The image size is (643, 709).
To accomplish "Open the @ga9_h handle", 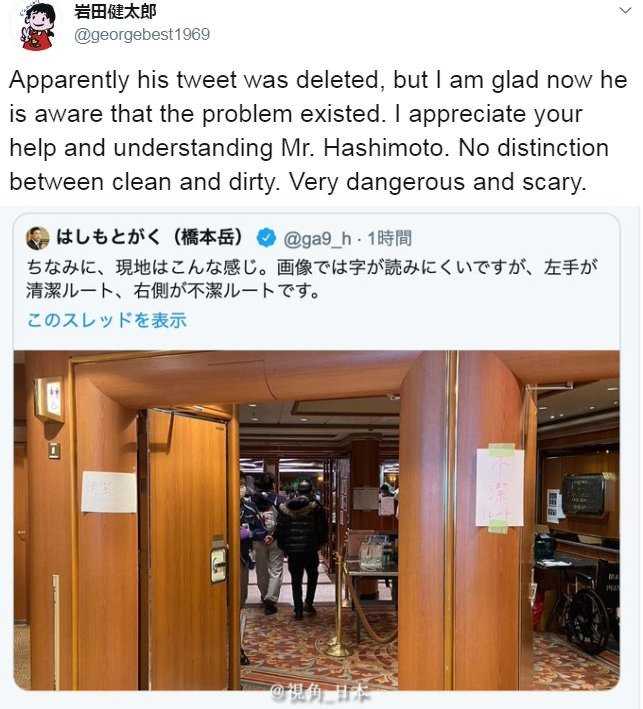I will (317, 238).
